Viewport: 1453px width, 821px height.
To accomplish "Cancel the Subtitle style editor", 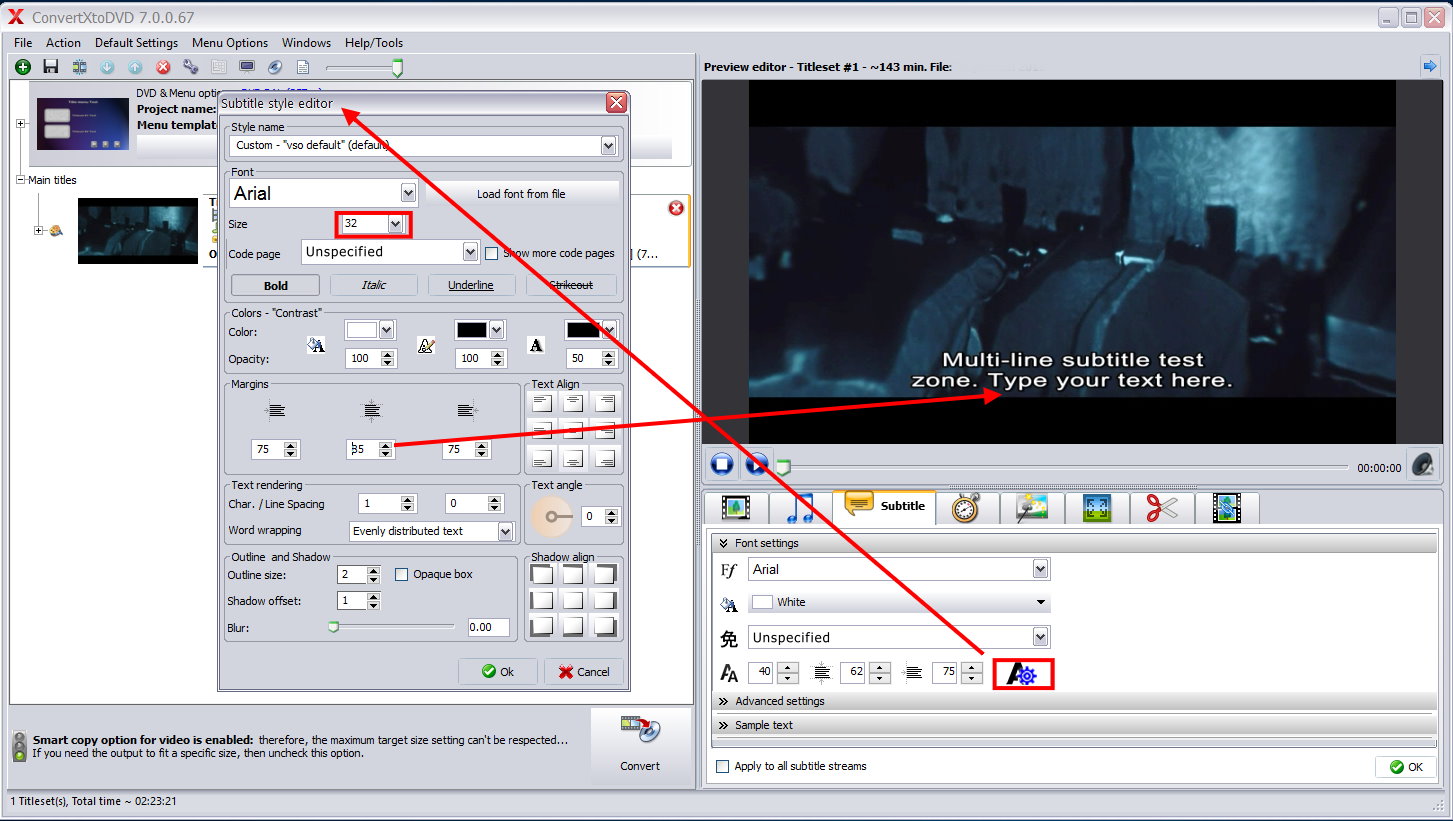I will click(x=584, y=671).
